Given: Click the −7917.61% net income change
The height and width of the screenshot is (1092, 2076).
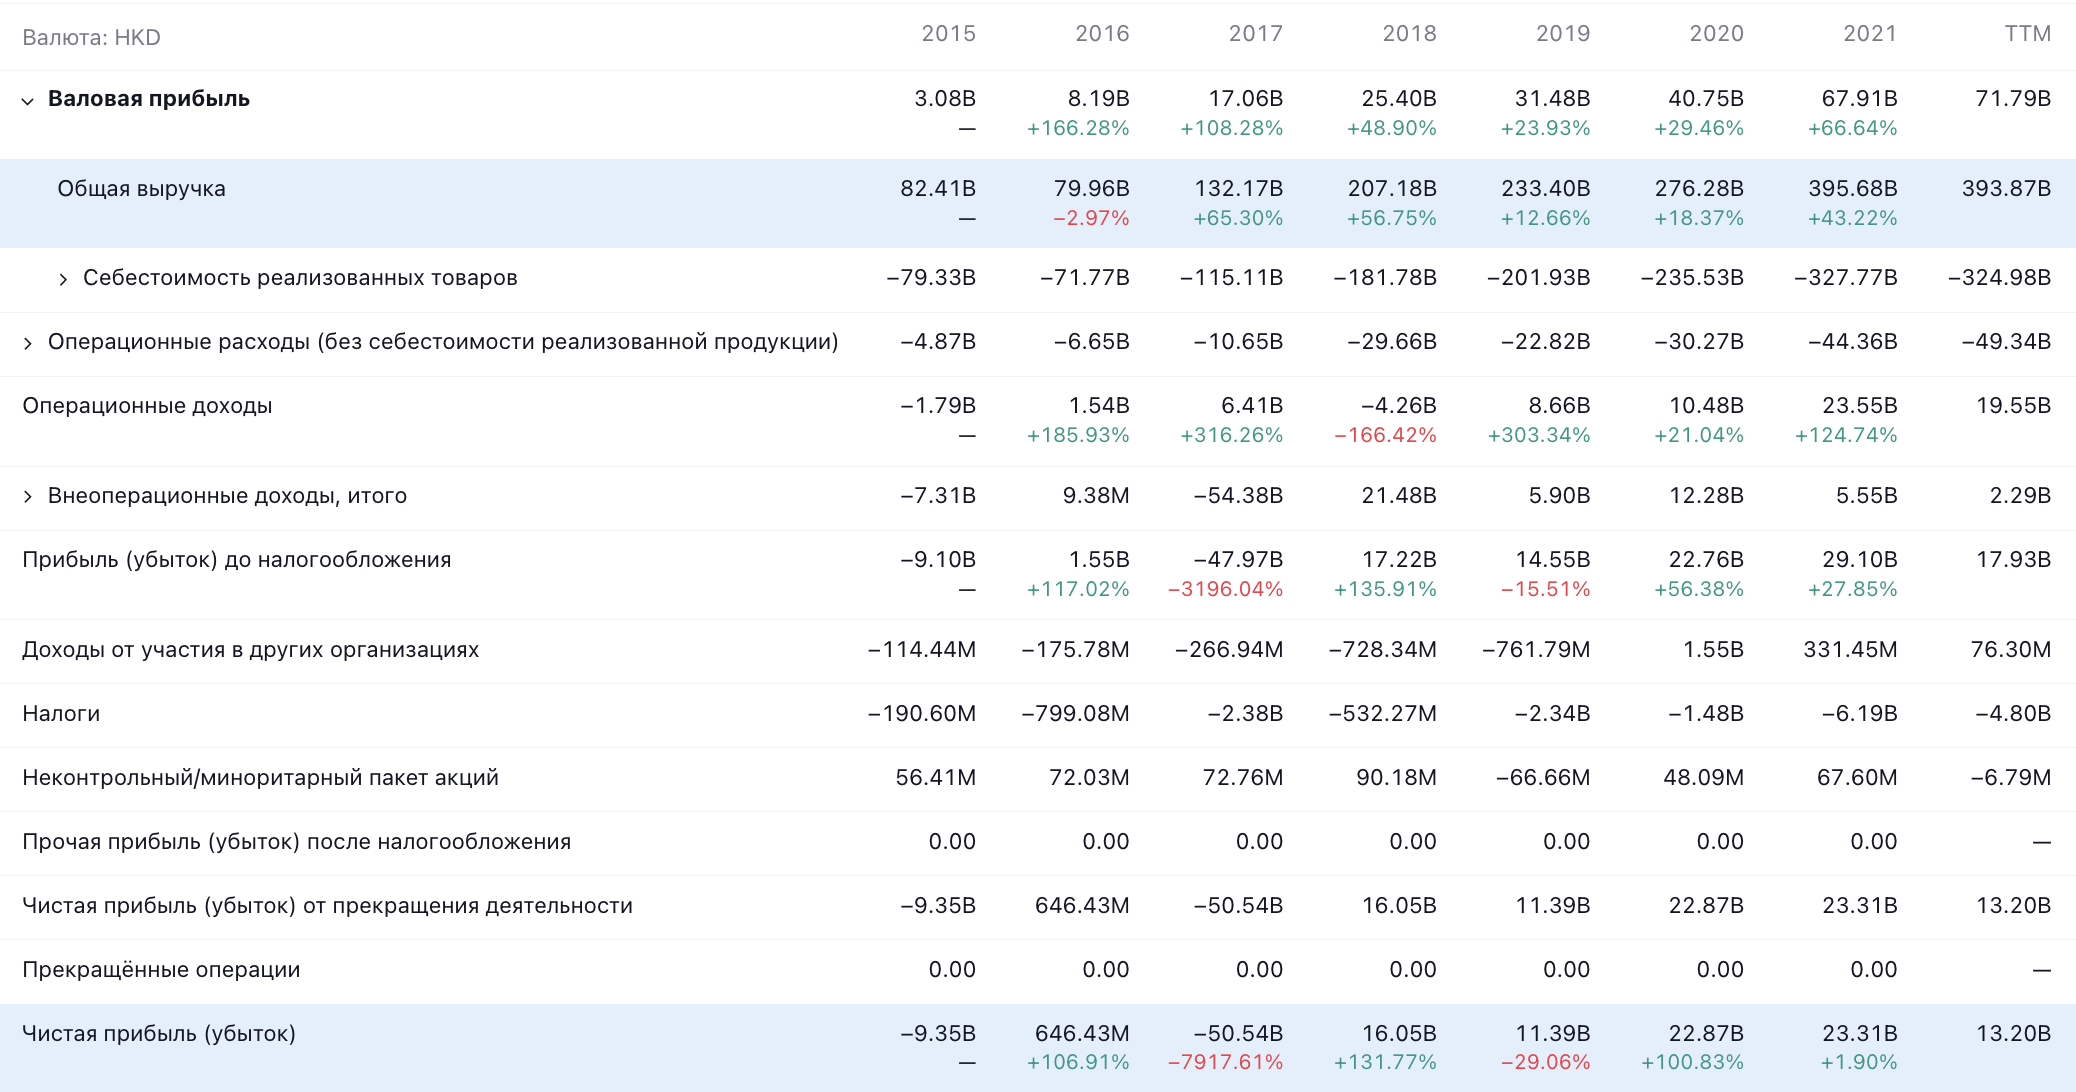Looking at the screenshot, I should tap(1225, 1063).
